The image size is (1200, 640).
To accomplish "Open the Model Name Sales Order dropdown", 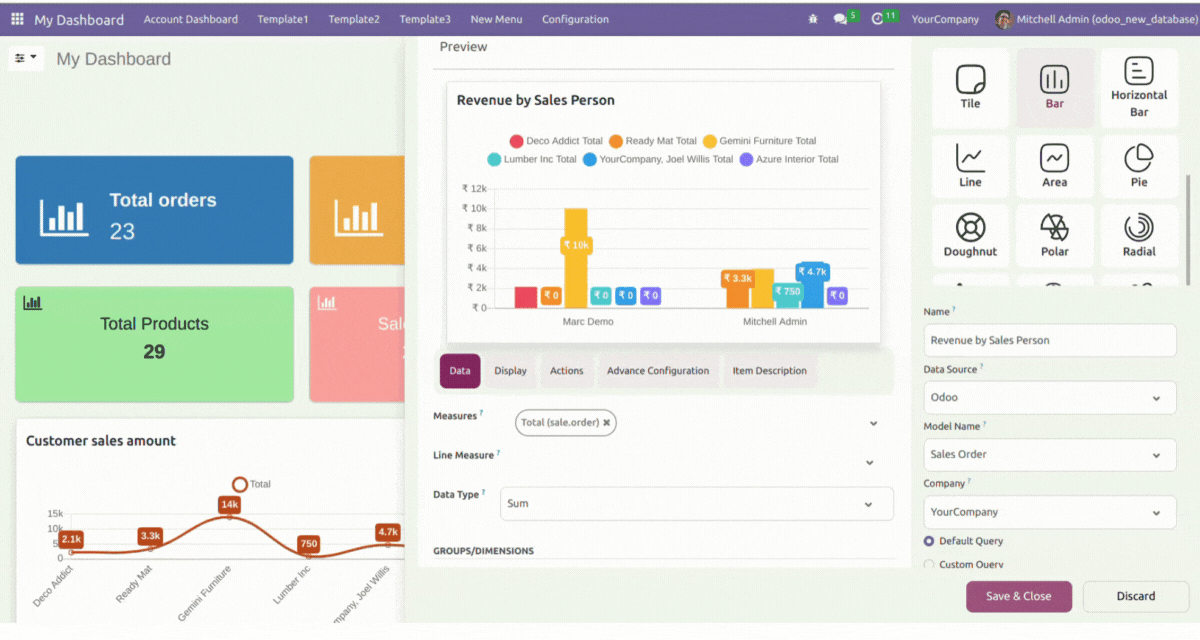I will click(1049, 454).
